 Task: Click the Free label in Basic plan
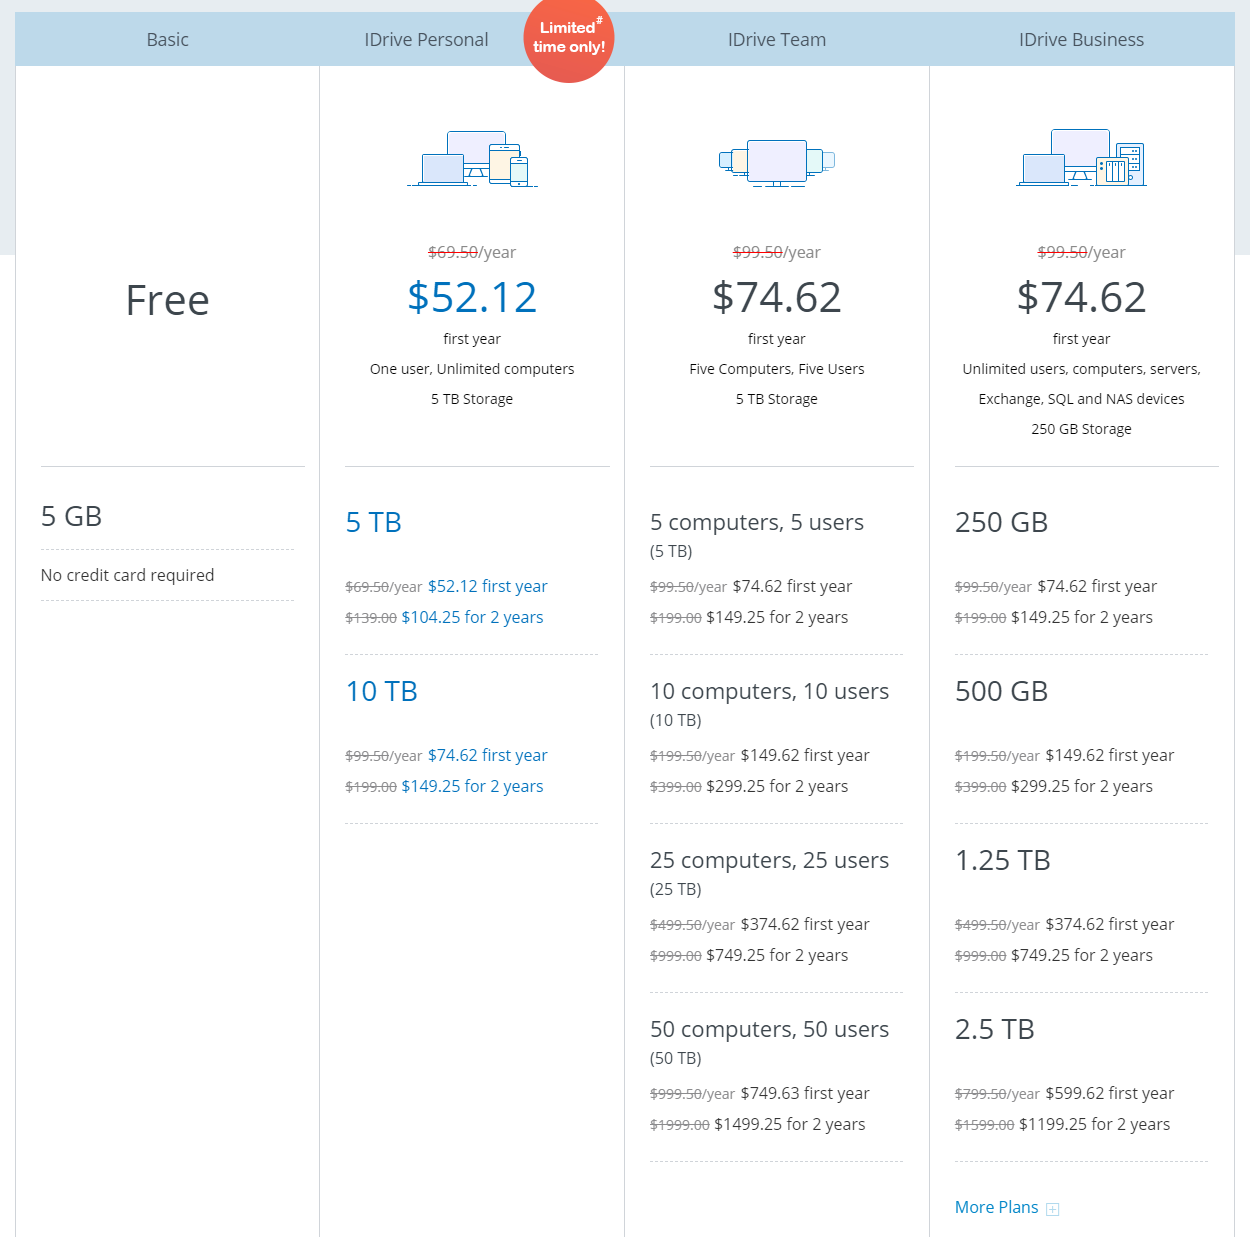click(167, 300)
